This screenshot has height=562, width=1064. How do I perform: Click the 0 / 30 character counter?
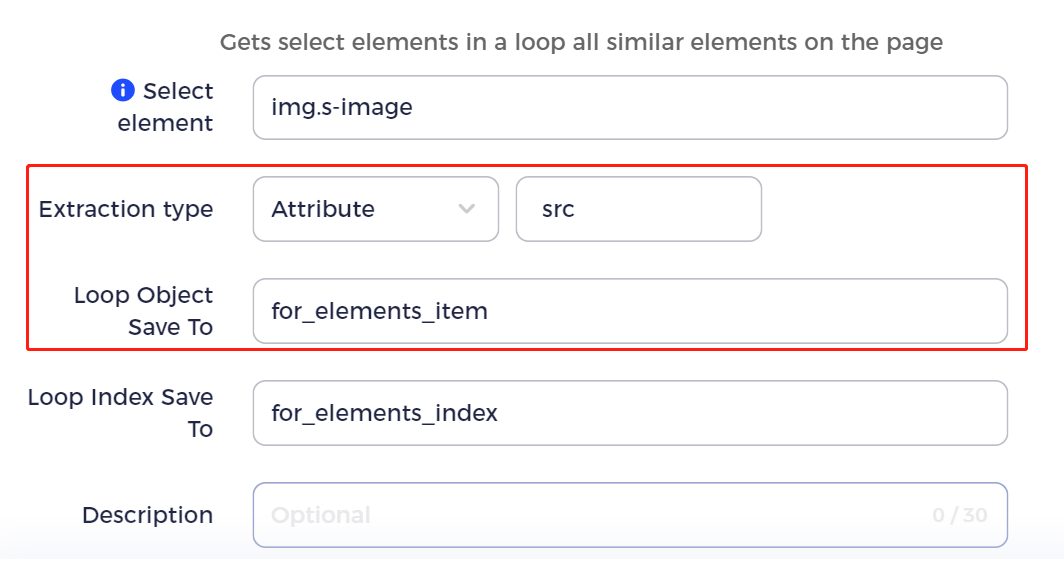click(x=959, y=515)
